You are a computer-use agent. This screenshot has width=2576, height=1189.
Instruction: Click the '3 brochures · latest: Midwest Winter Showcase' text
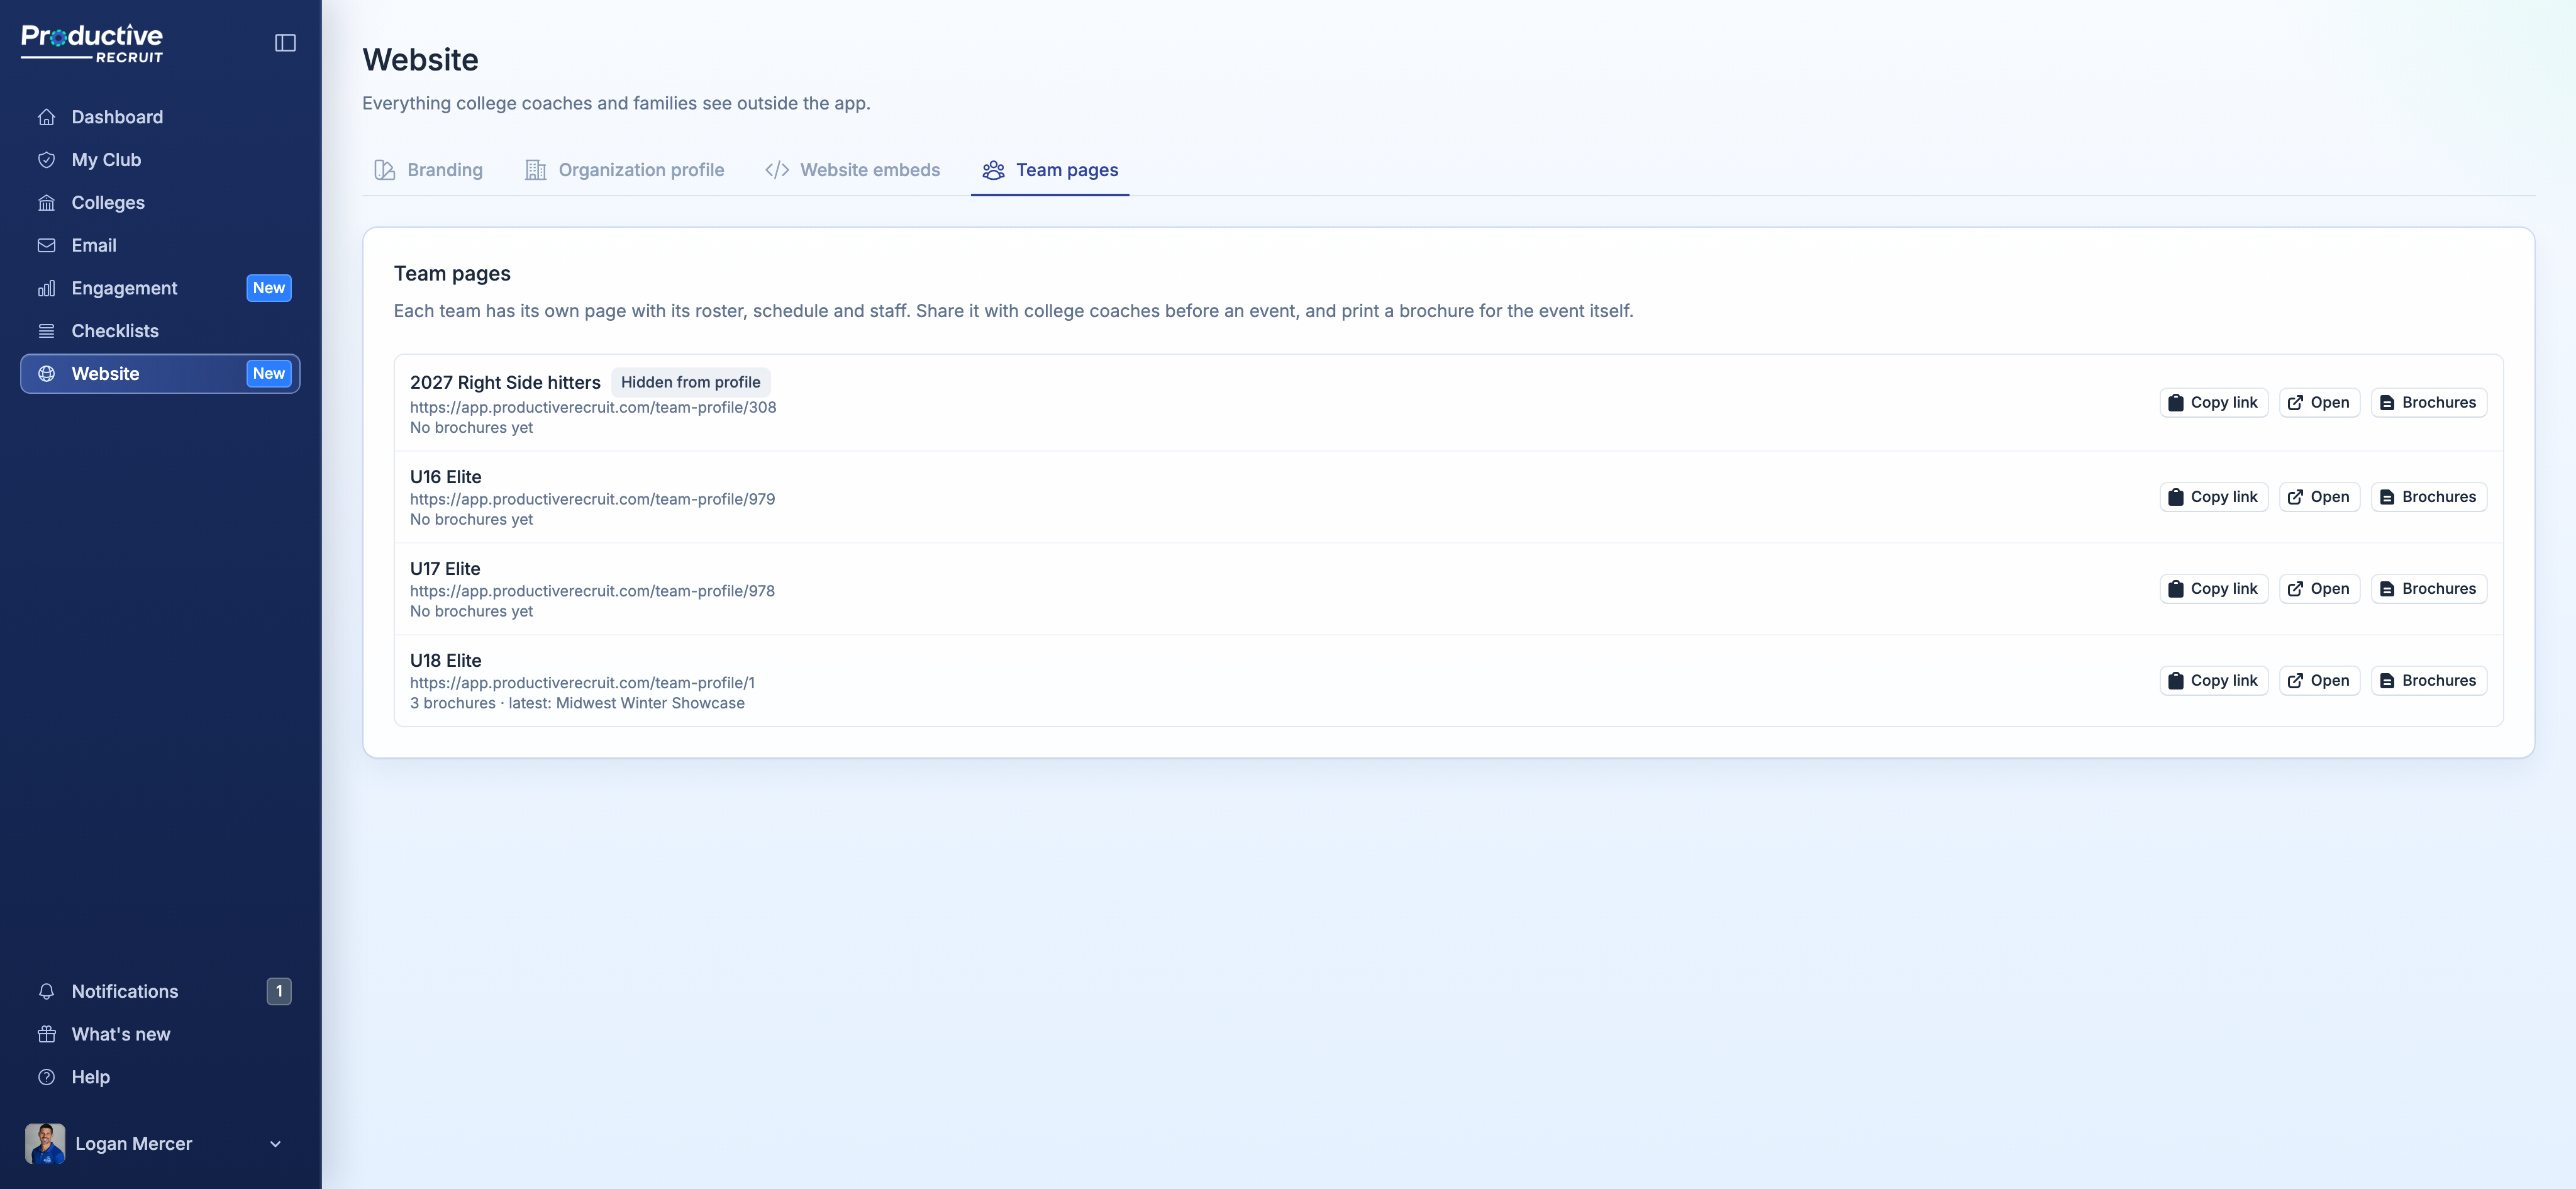pyautogui.click(x=577, y=703)
